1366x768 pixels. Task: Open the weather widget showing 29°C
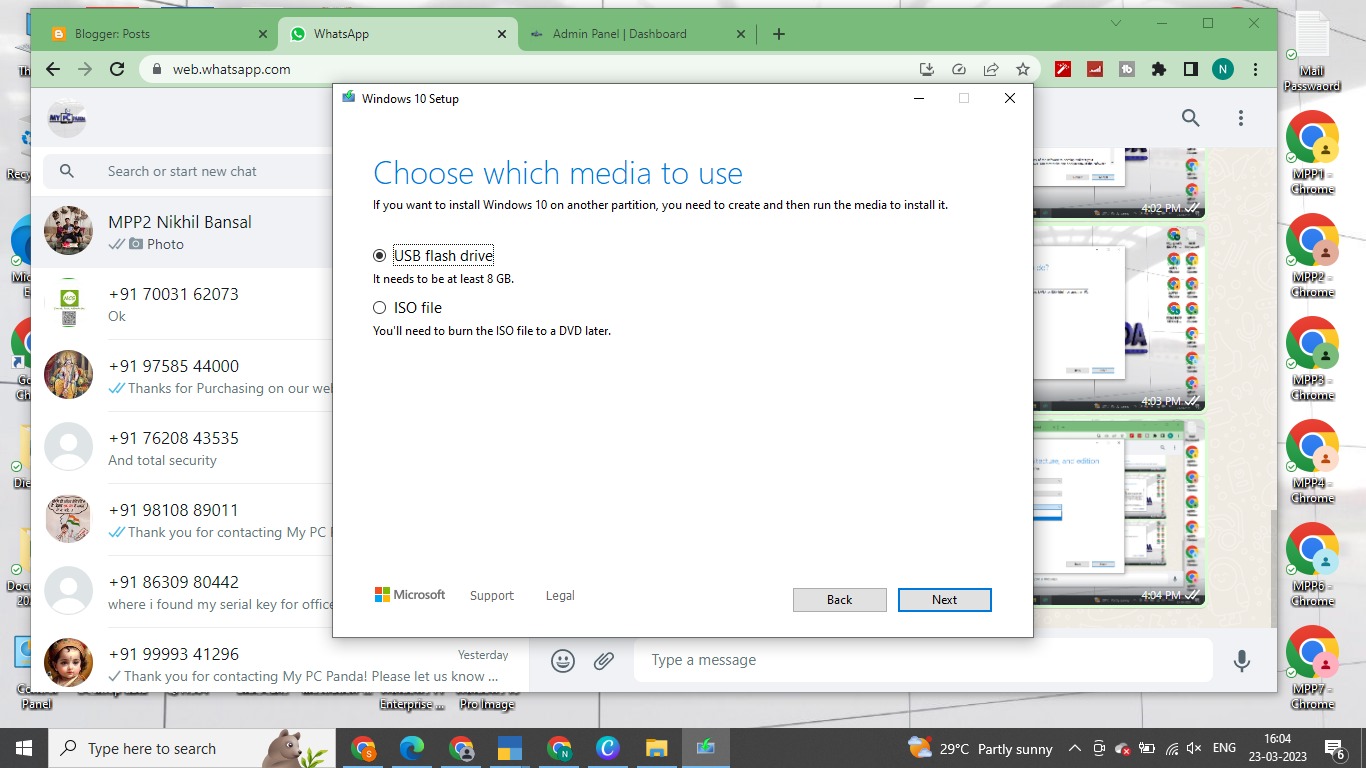980,748
